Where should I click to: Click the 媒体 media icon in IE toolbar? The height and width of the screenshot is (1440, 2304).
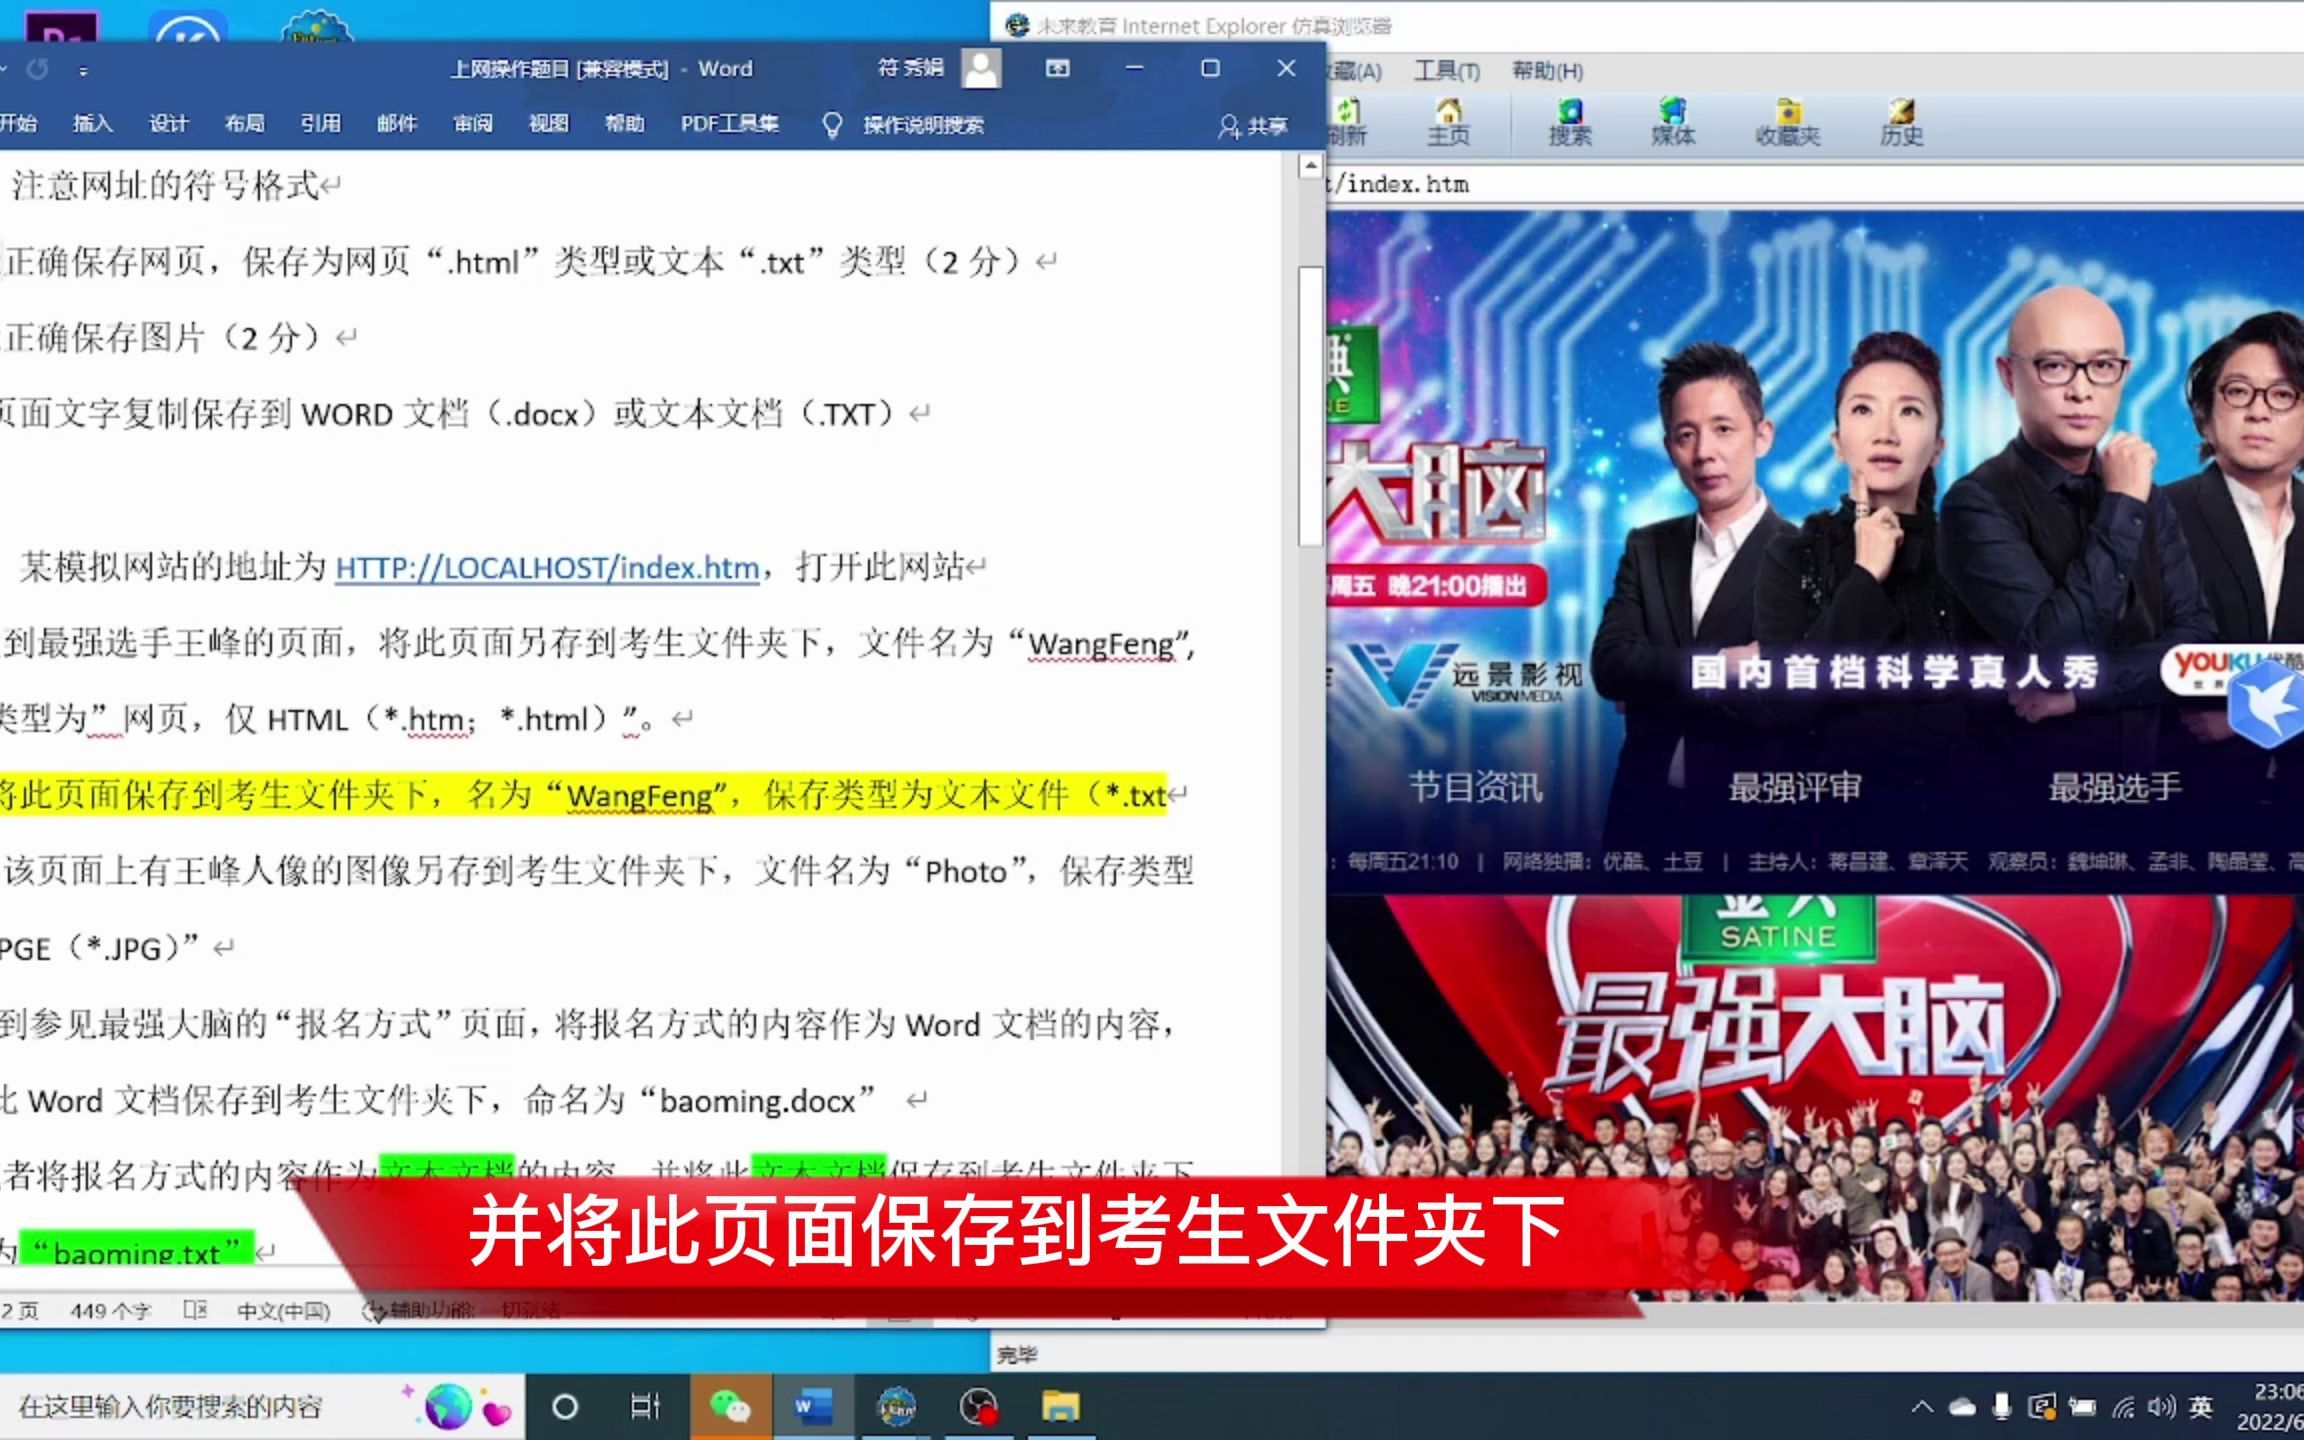(1673, 122)
